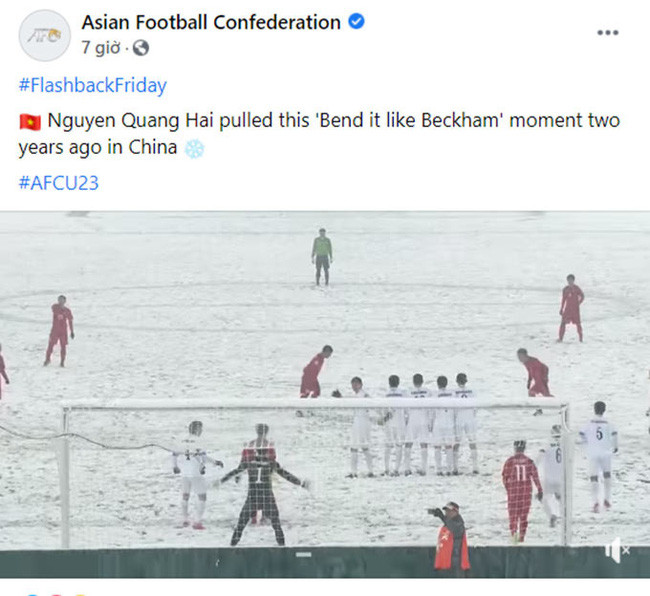
Task: Open the Asian Football Confederation page
Action: click(211, 21)
